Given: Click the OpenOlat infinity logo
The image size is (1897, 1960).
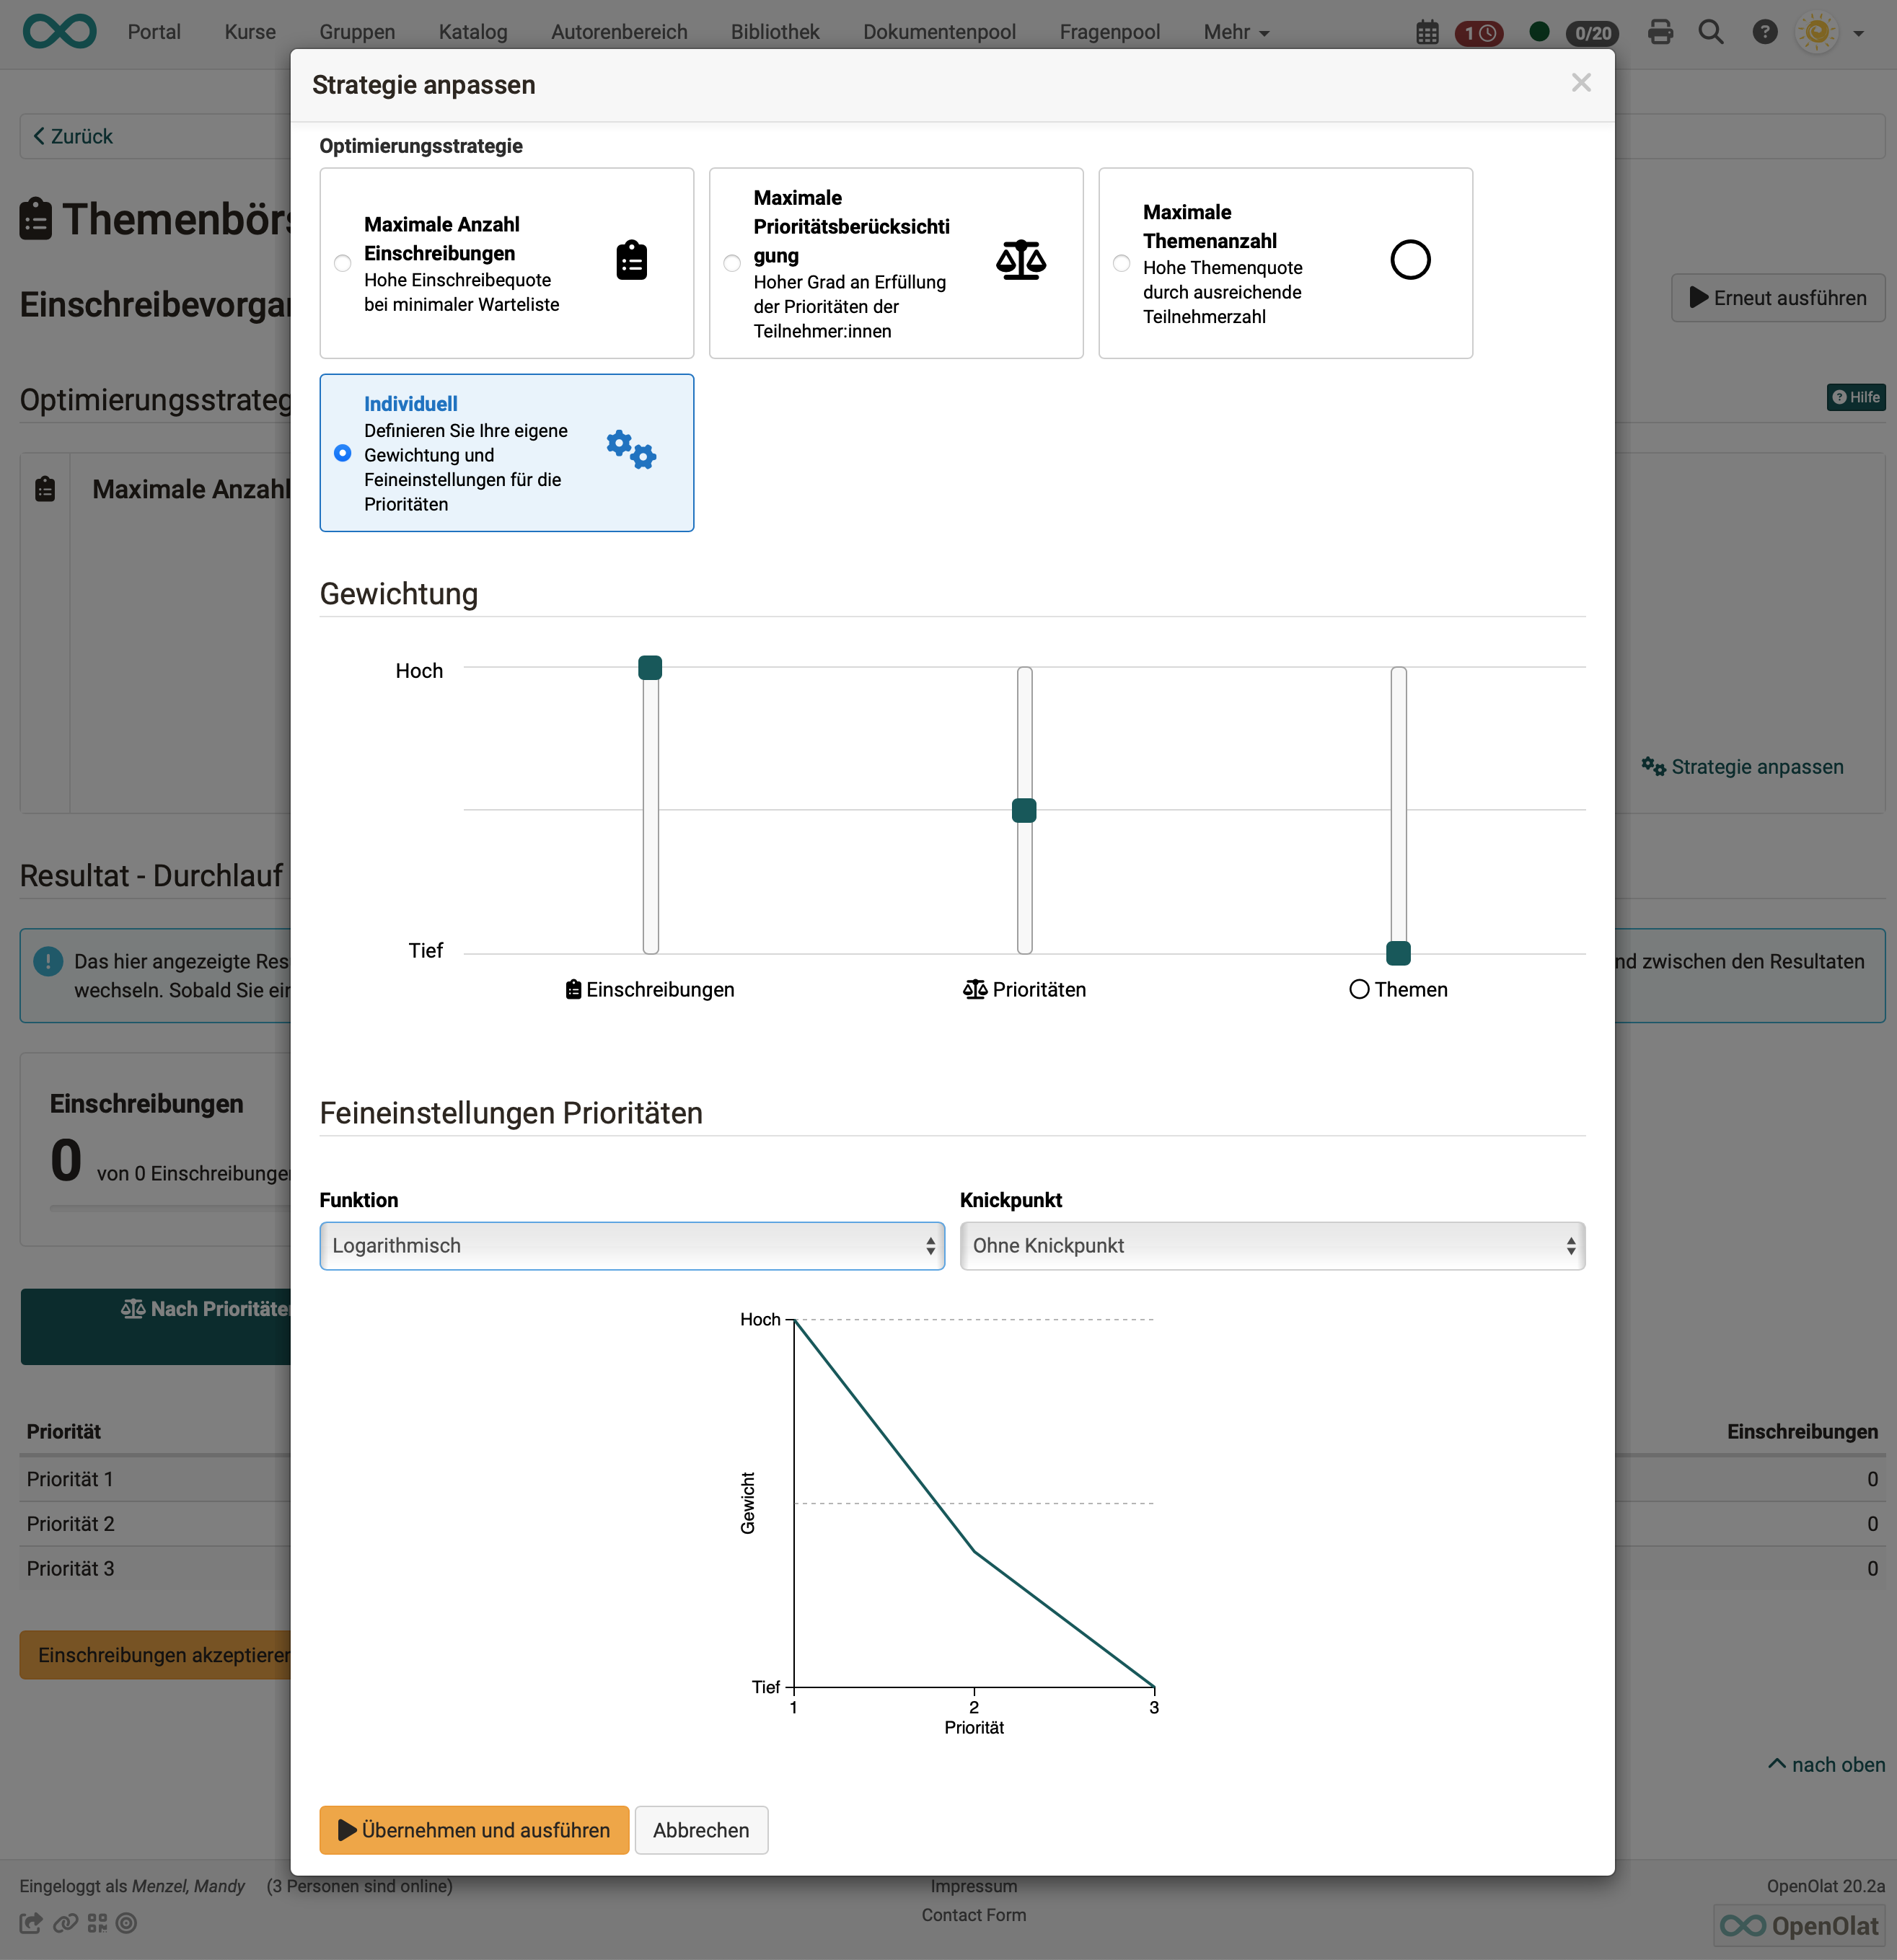Looking at the screenshot, I should (60, 32).
